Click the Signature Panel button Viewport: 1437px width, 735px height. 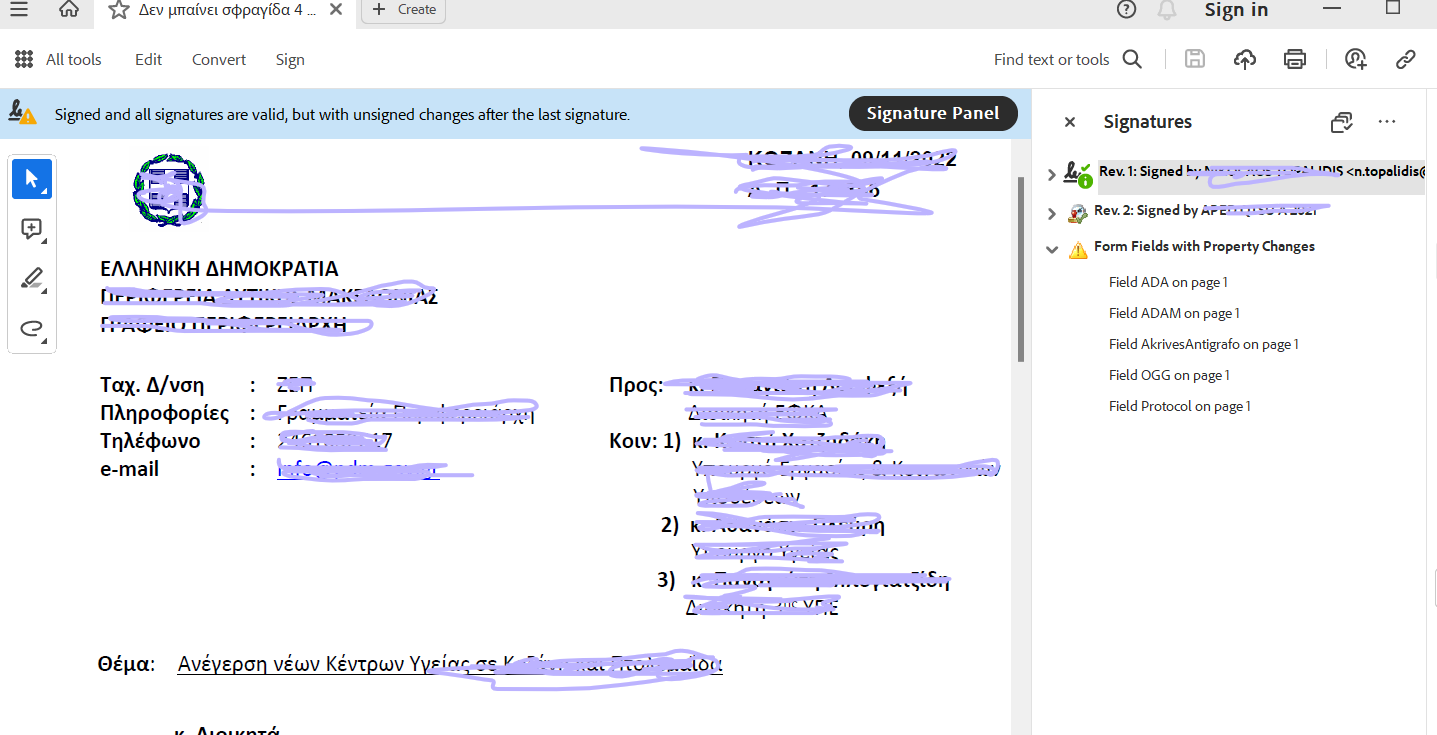932,113
